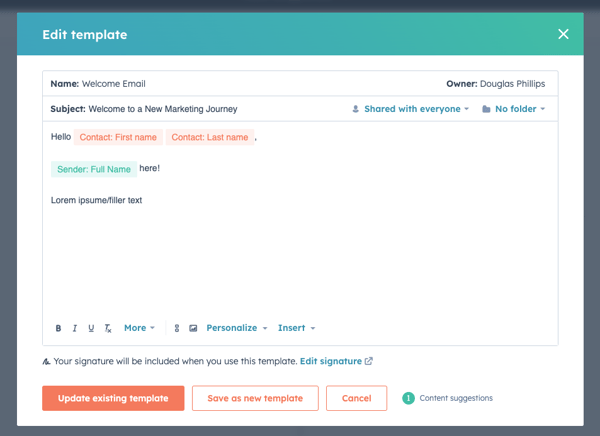This screenshot has width=600, height=436.
Task: Open the Personalize dropdown
Action: [237, 328]
